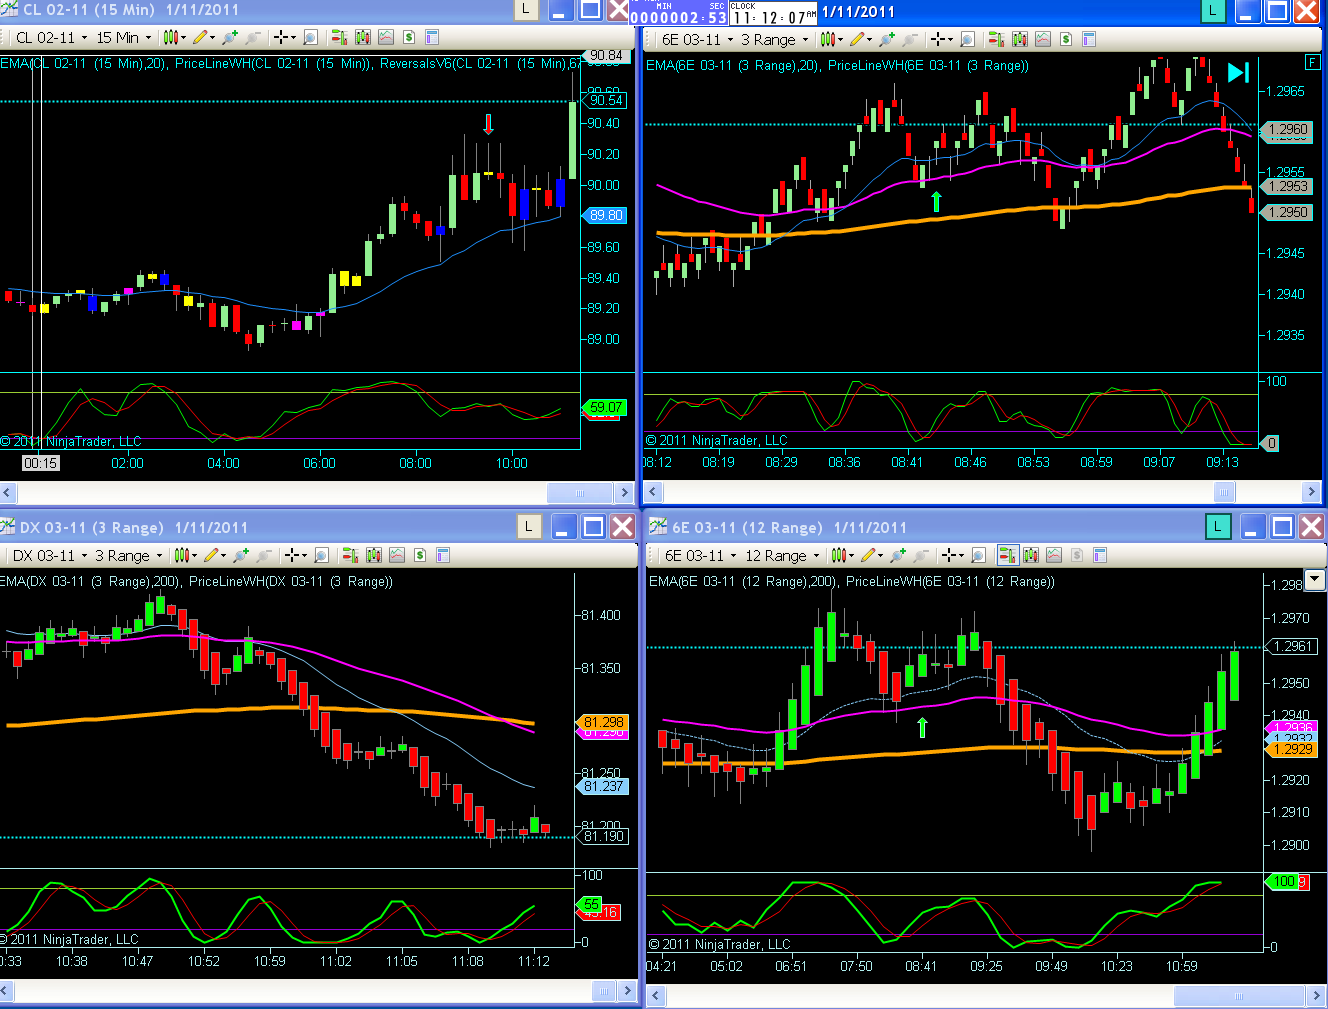Open instrument selector in 6E 12 Range chart
1328x1009 pixels.
click(x=700, y=556)
